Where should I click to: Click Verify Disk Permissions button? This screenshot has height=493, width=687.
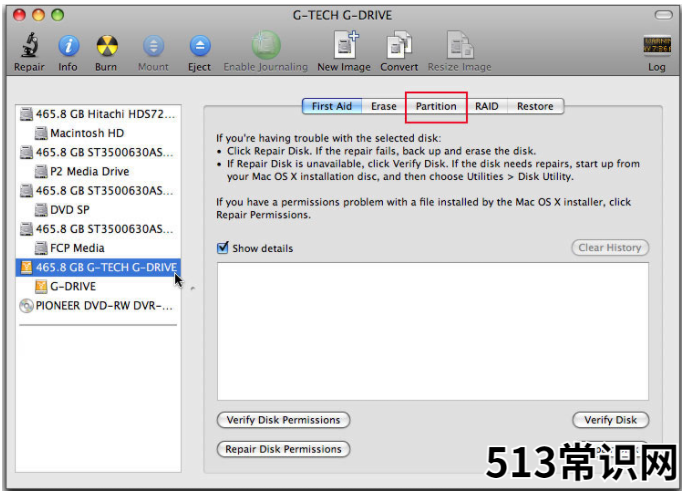point(283,420)
